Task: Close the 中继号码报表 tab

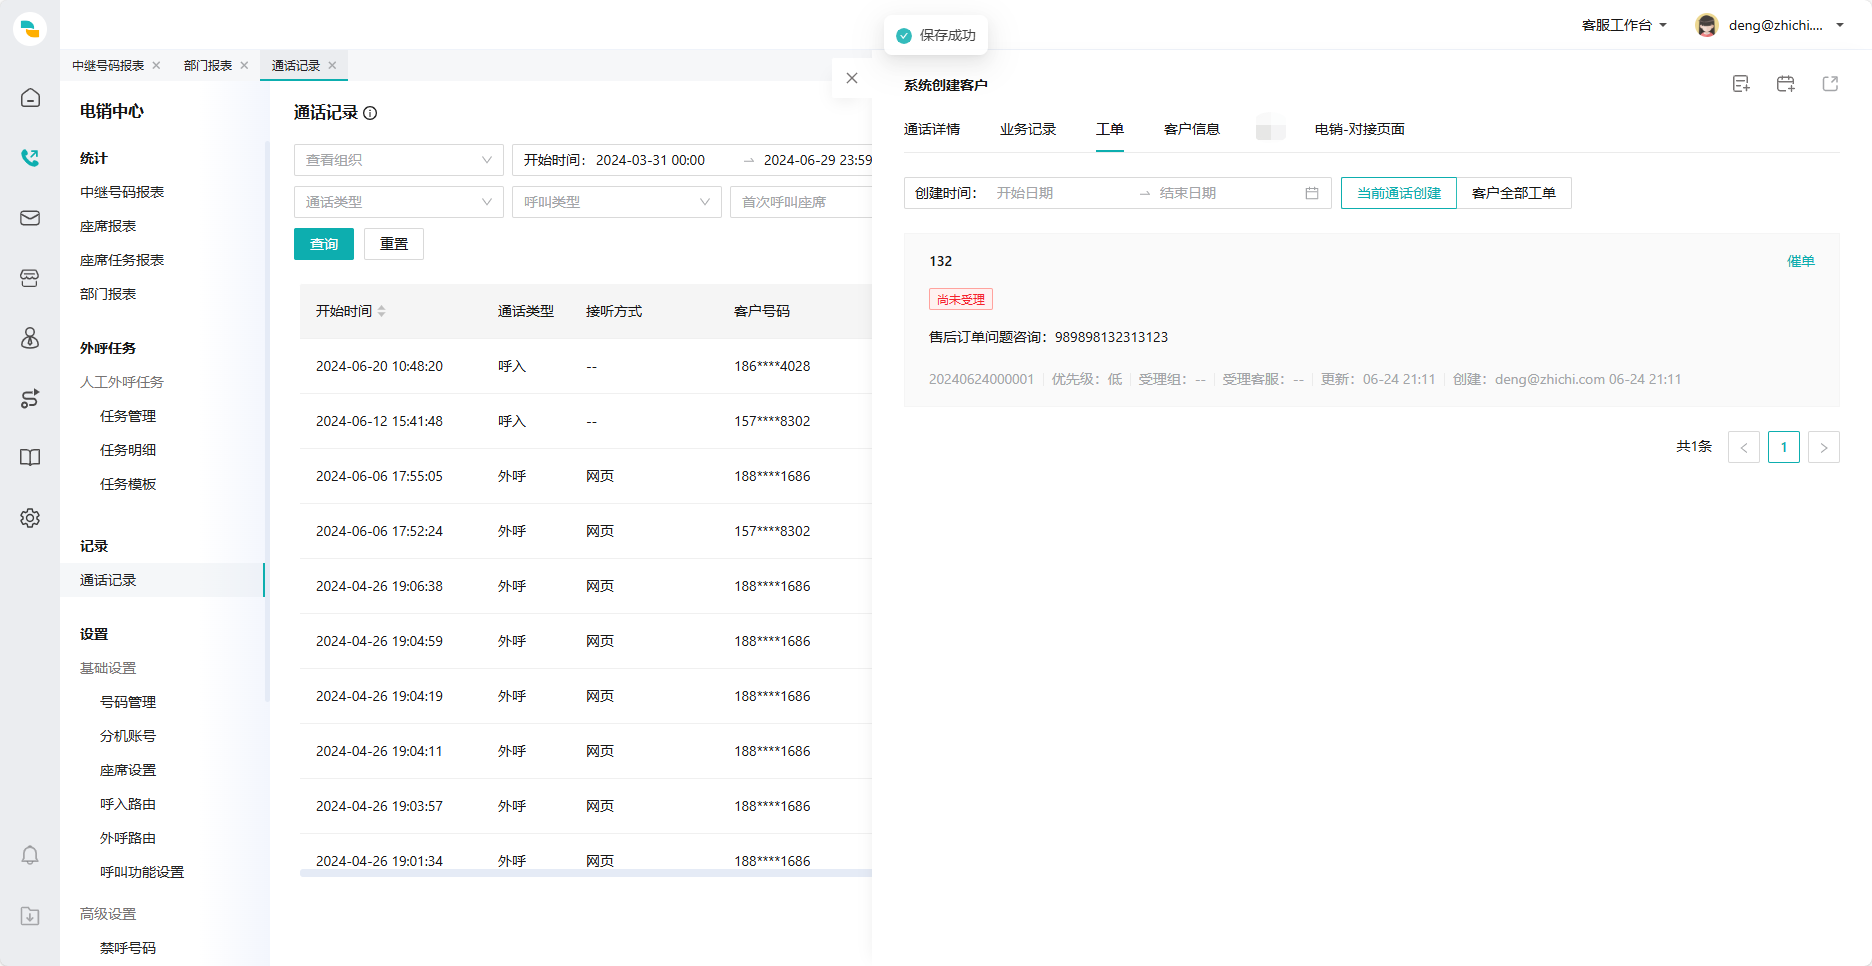Action: point(156,65)
